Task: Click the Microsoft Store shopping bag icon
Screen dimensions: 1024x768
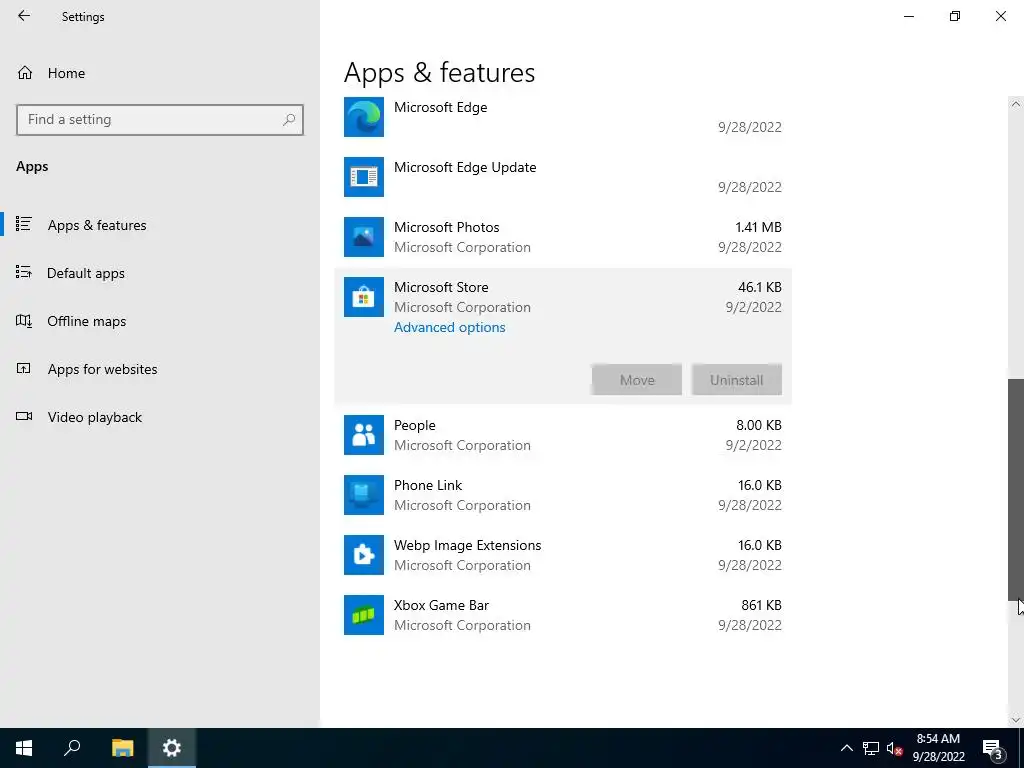Action: [x=364, y=296]
